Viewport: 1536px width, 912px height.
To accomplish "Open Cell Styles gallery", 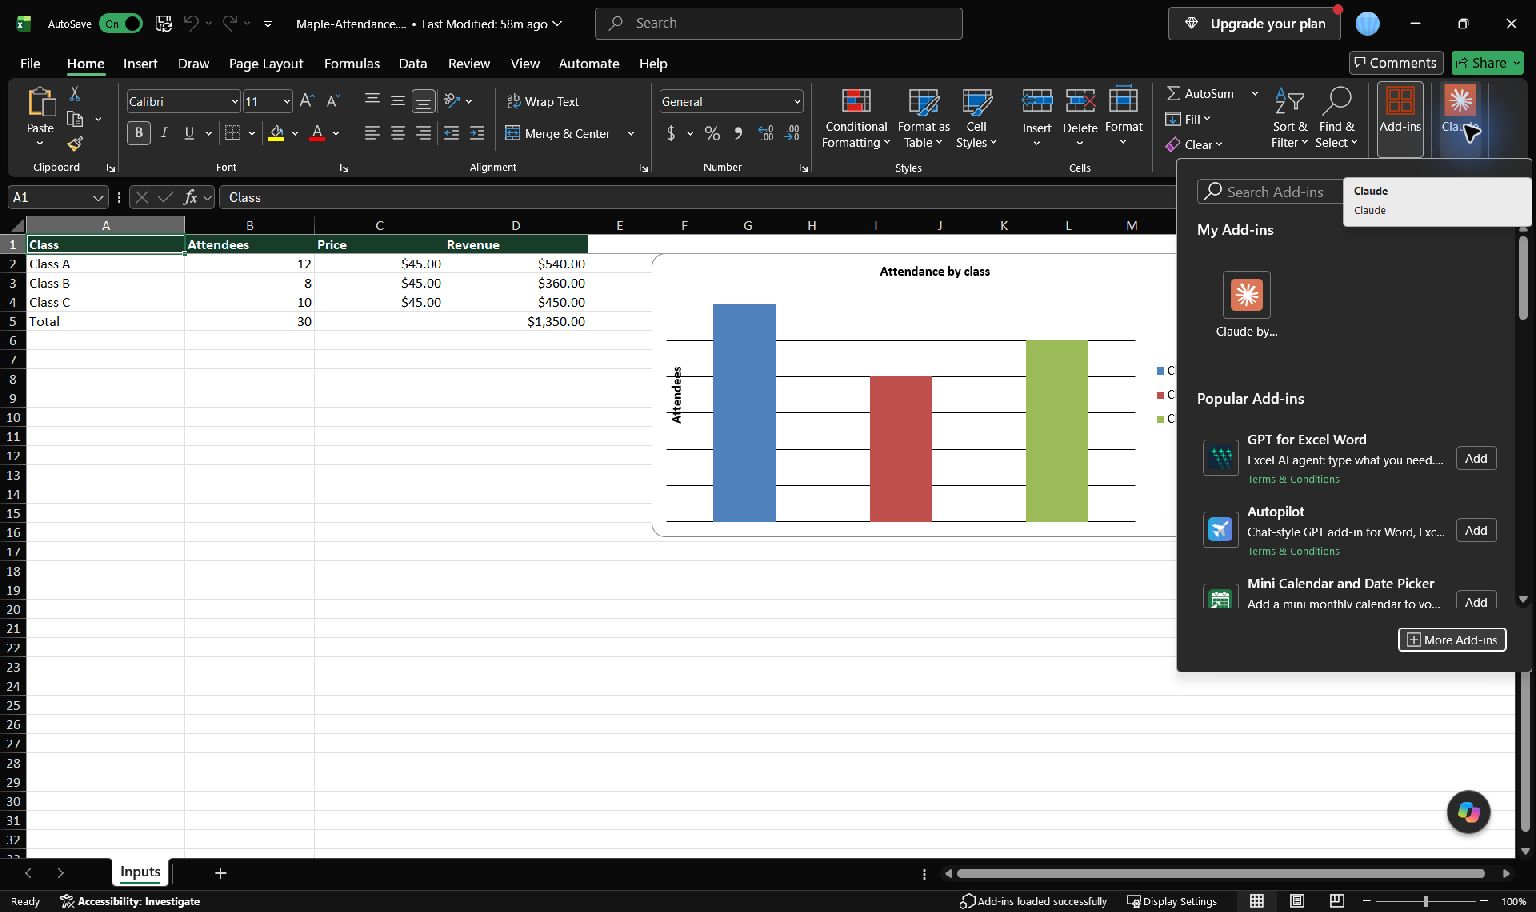I will tap(977, 118).
